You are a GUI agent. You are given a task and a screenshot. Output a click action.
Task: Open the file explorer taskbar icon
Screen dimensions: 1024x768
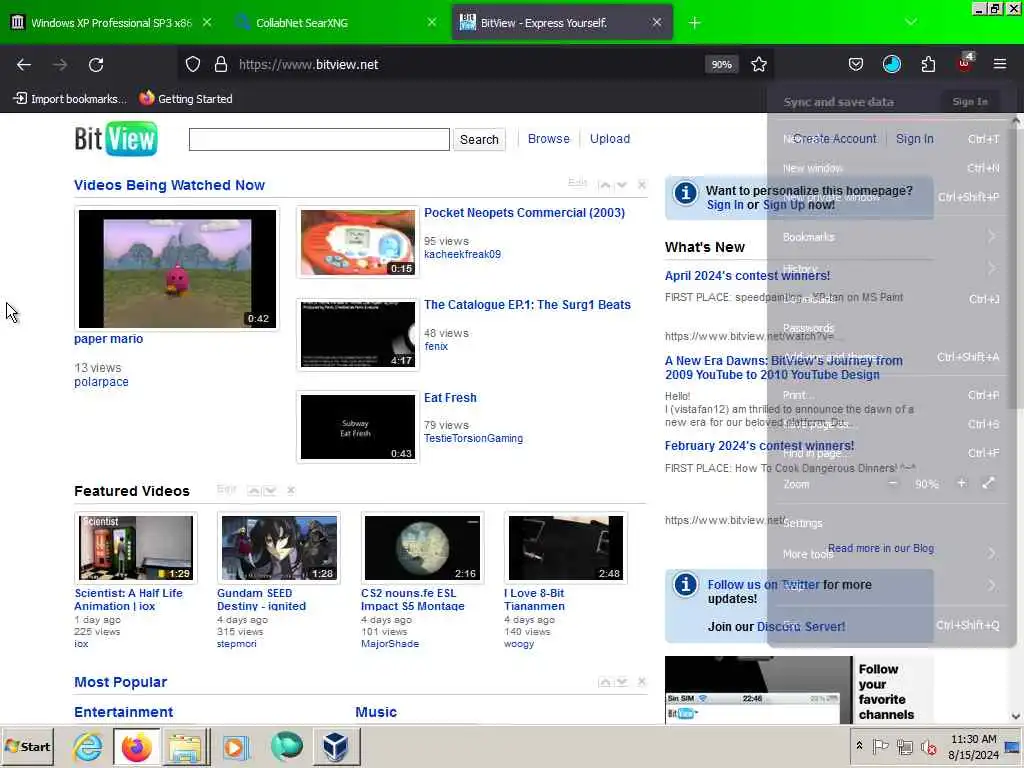(x=186, y=746)
